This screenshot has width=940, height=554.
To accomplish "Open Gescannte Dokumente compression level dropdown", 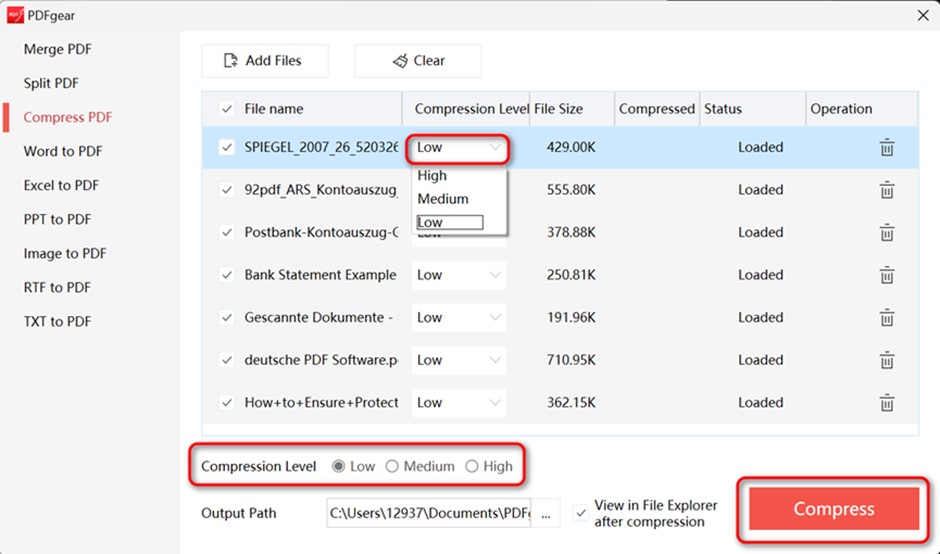I will tap(458, 318).
